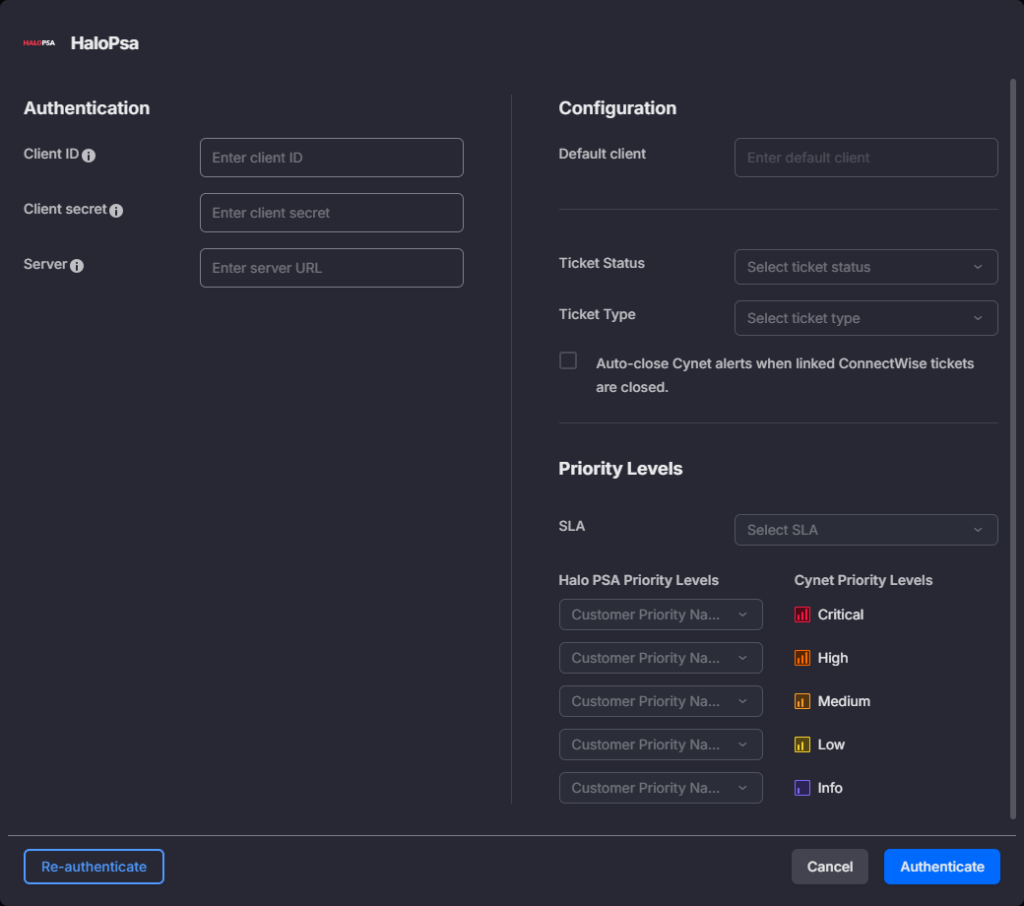Click the info icon beside Client ID
This screenshot has width=1024, height=906.
click(x=89, y=156)
